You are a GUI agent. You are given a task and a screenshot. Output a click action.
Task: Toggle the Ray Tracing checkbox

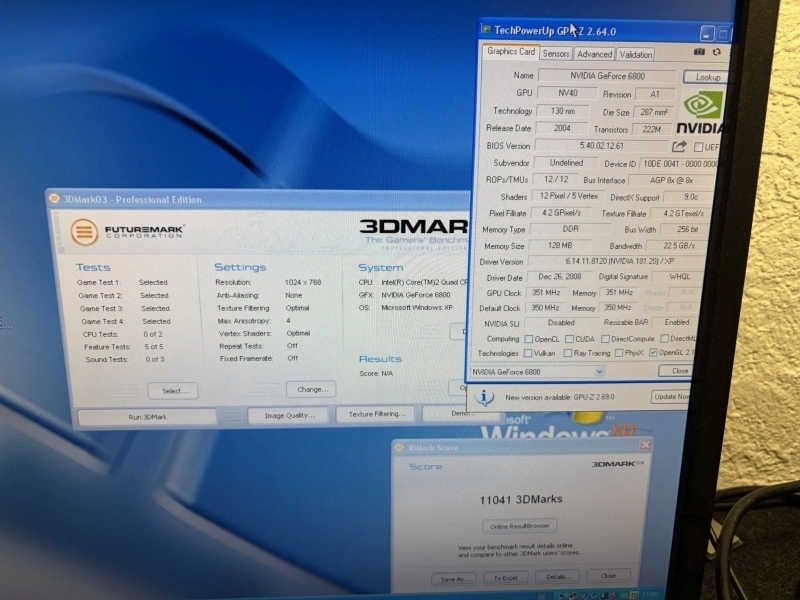567,353
